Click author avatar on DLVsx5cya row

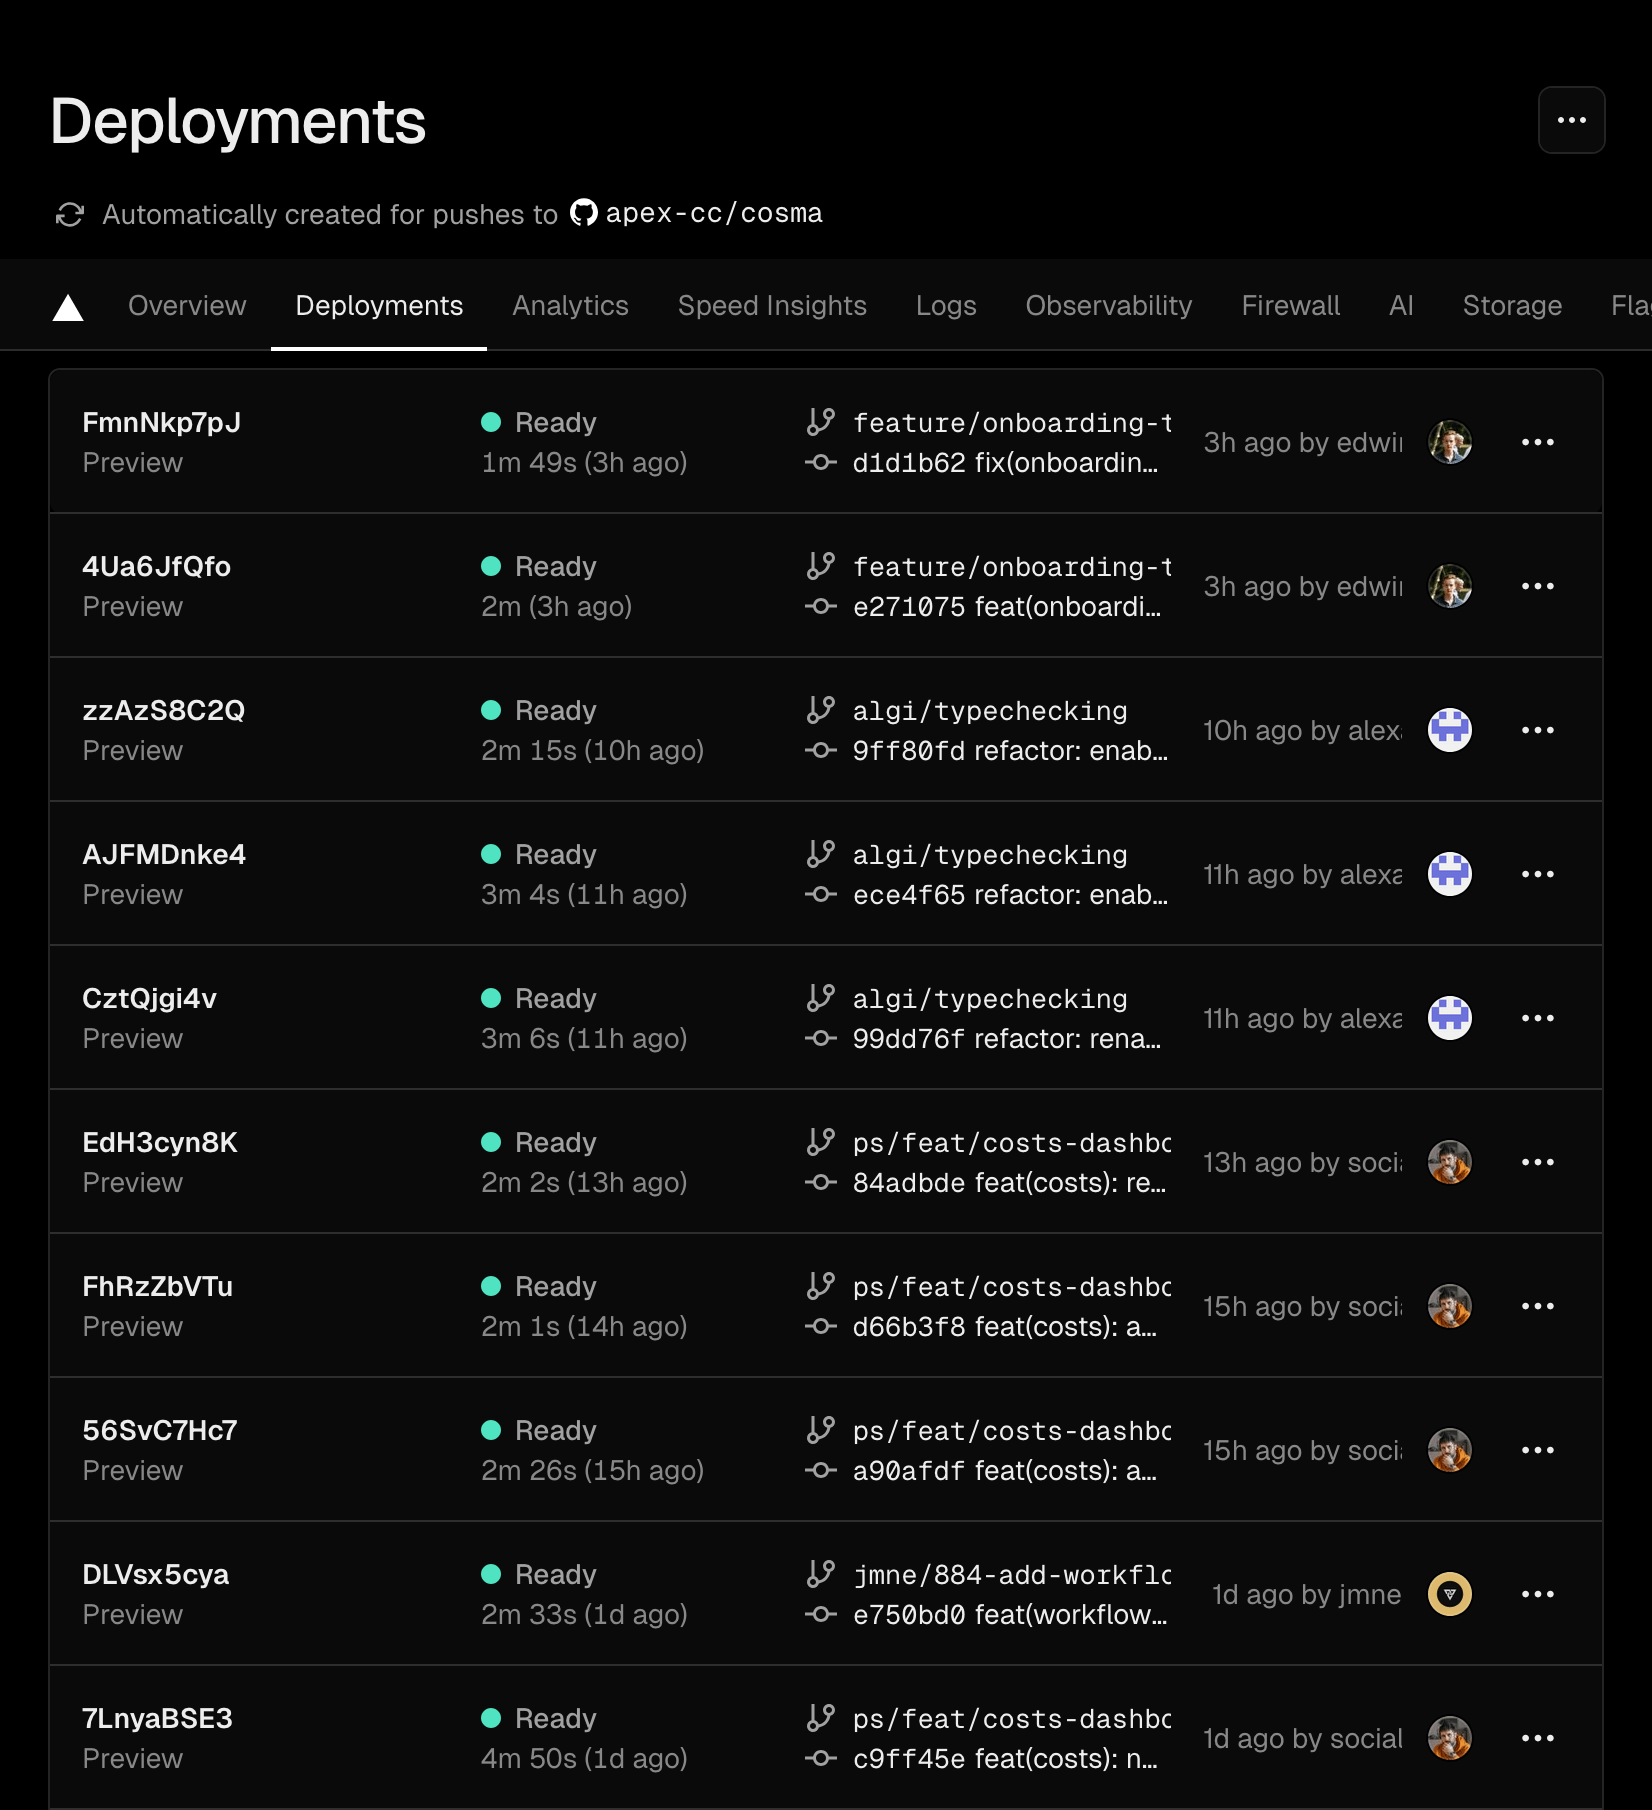point(1449,1594)
